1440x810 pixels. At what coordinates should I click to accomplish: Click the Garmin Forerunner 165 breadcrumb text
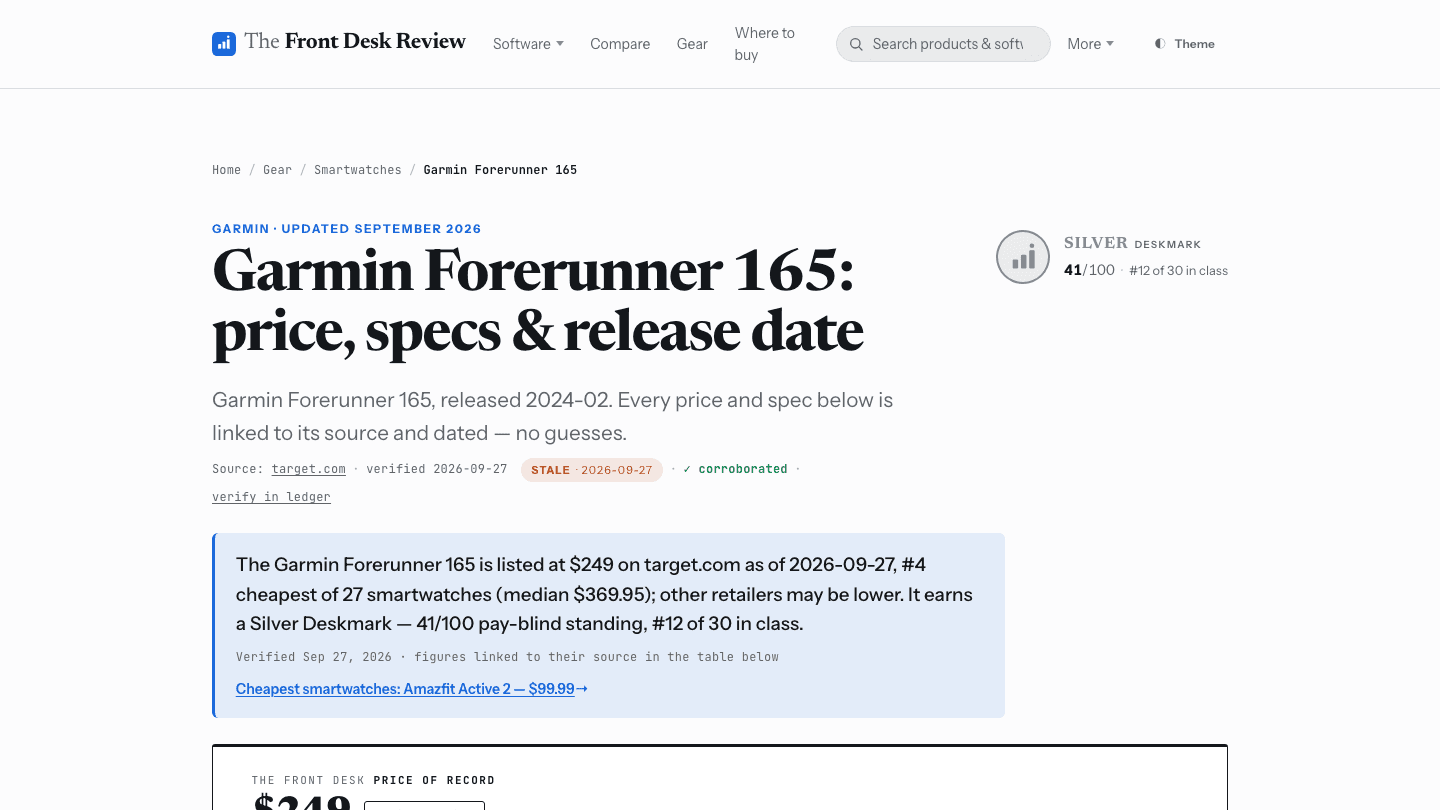coord(500,170)
